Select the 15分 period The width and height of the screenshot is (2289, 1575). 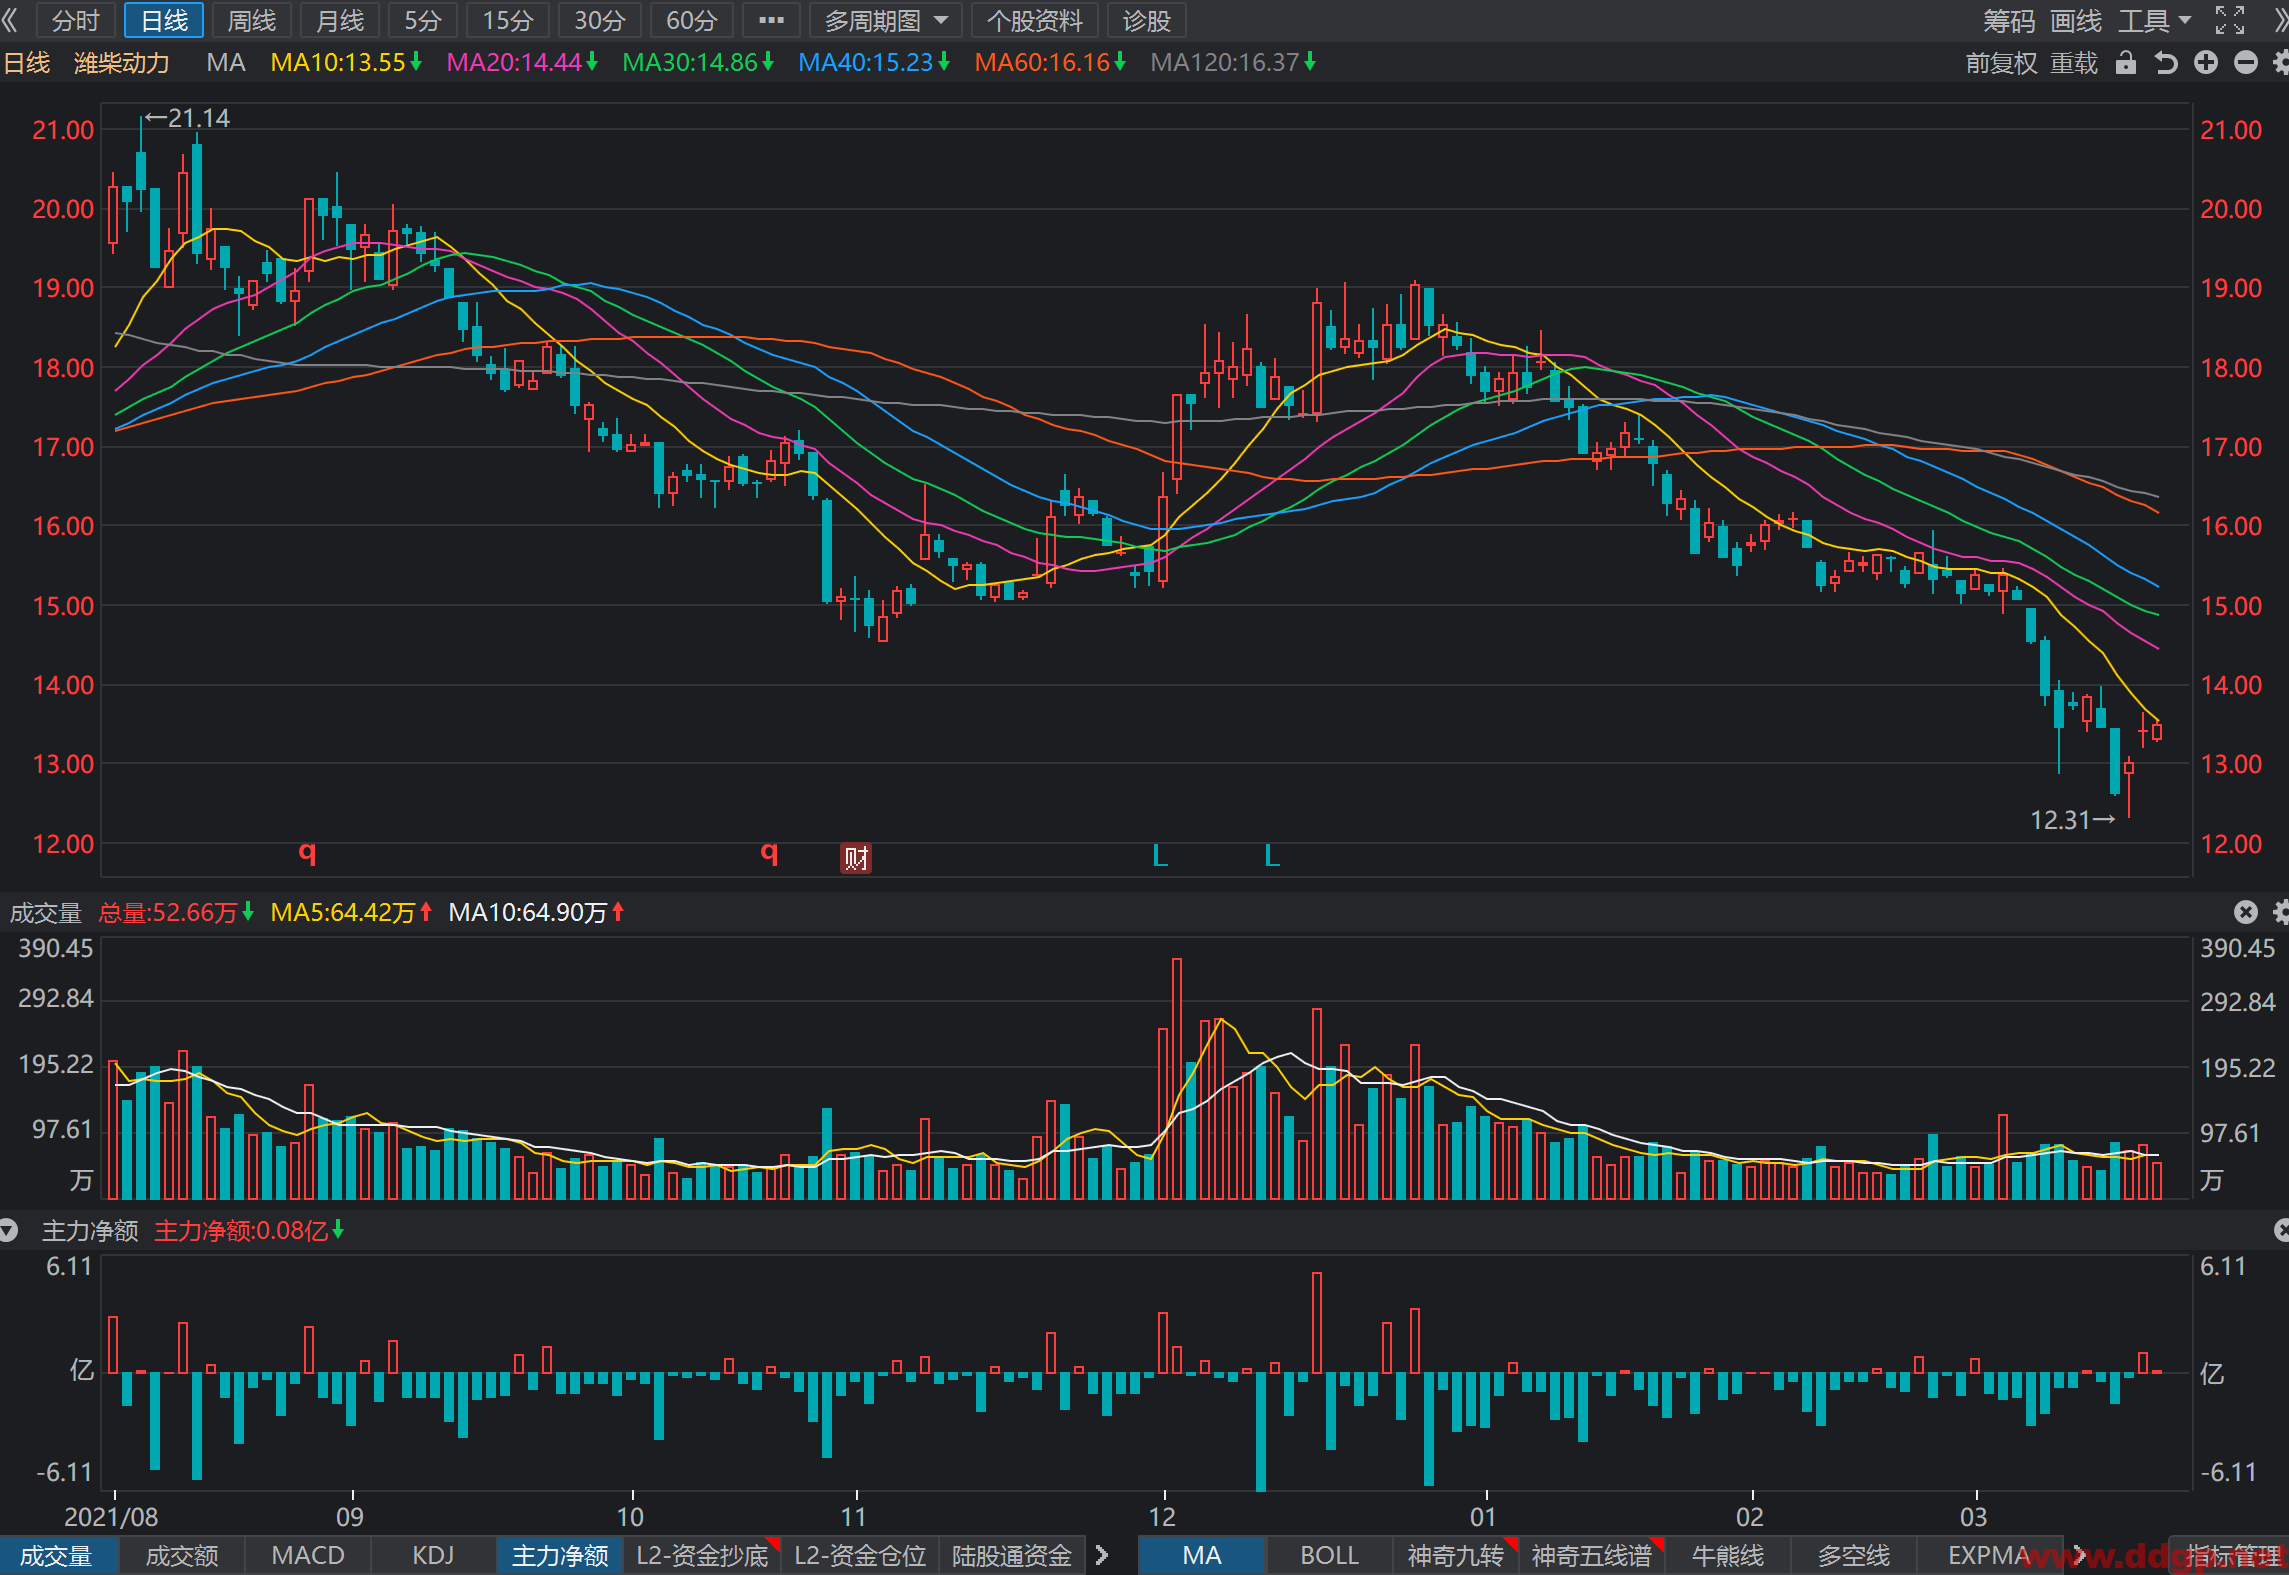tap(508, 20)
